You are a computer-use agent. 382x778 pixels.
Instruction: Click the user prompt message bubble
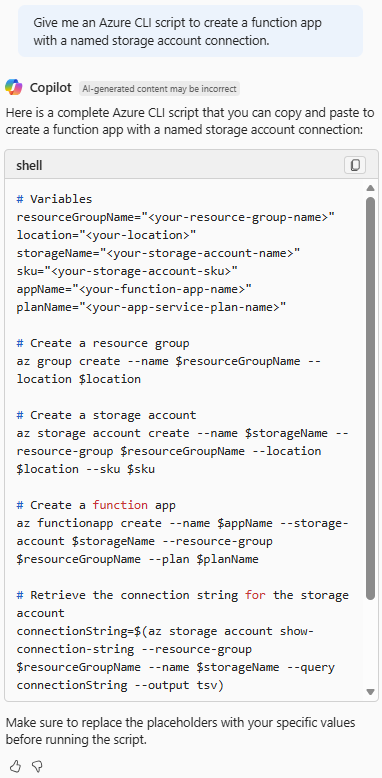coord(191,31)
